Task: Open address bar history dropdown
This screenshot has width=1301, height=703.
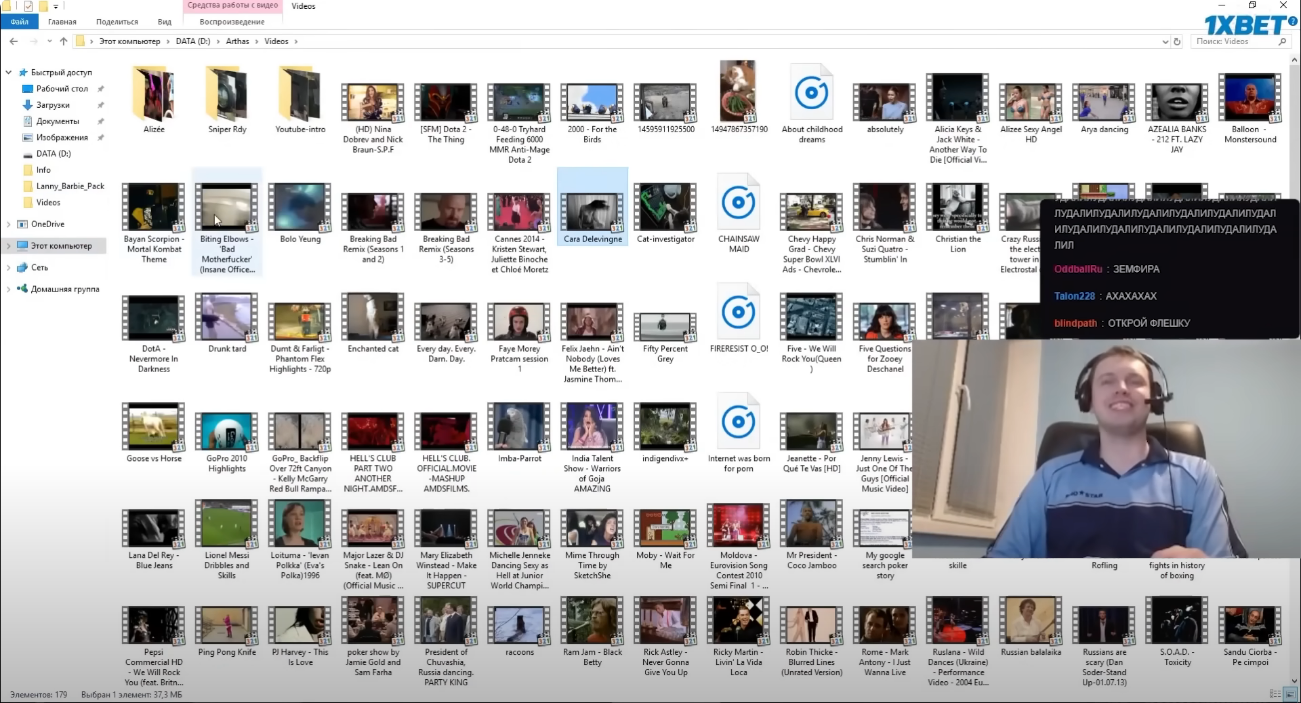Action: pos(1164,41)
